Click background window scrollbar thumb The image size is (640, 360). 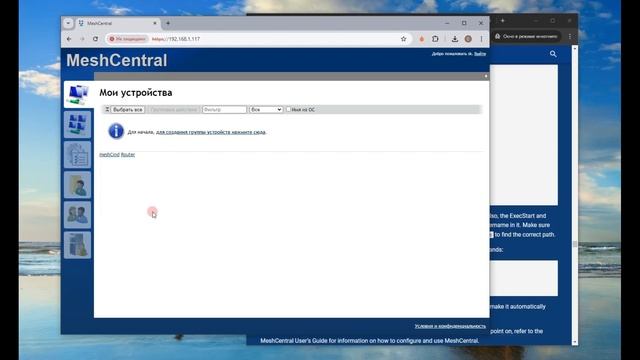point(575,244)
